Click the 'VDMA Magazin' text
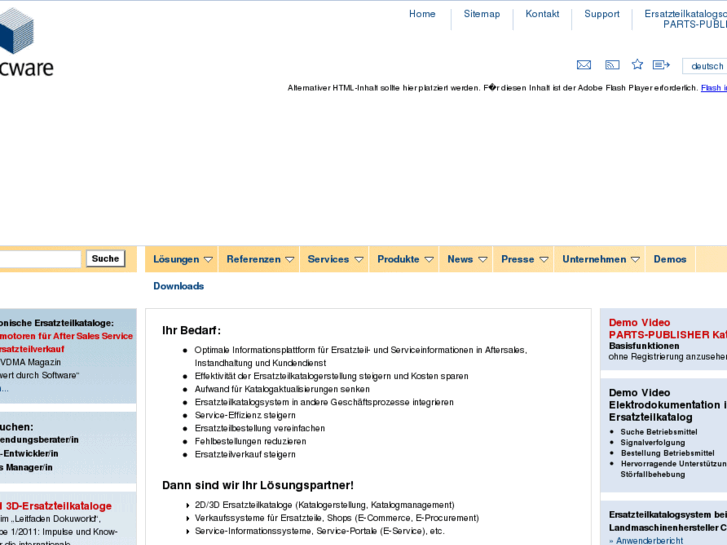Viewport: 727px width, 545px height. pos(31,362)
